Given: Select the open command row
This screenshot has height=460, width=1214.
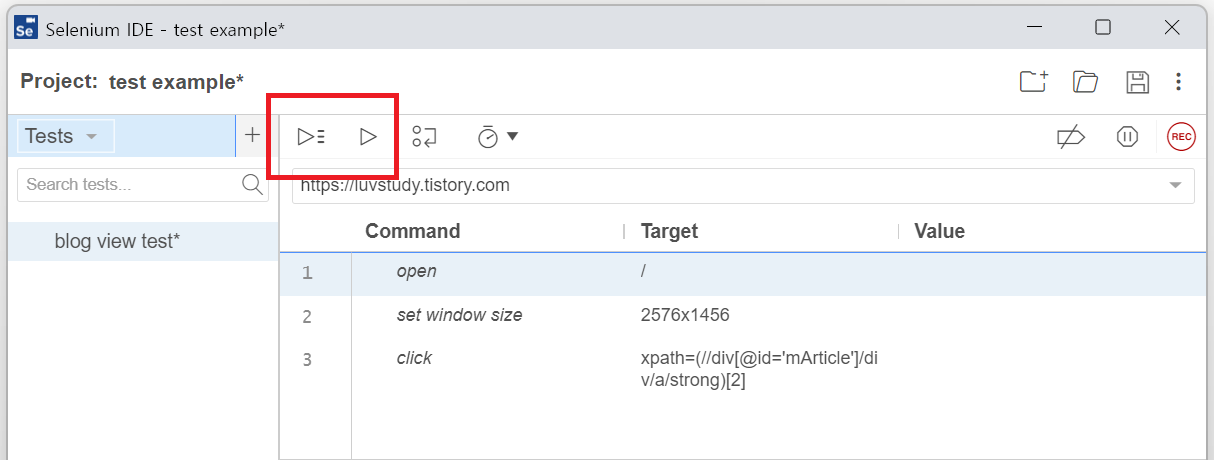Looking at the screenshot, I should pyautogui.click(x=743, y=273).
